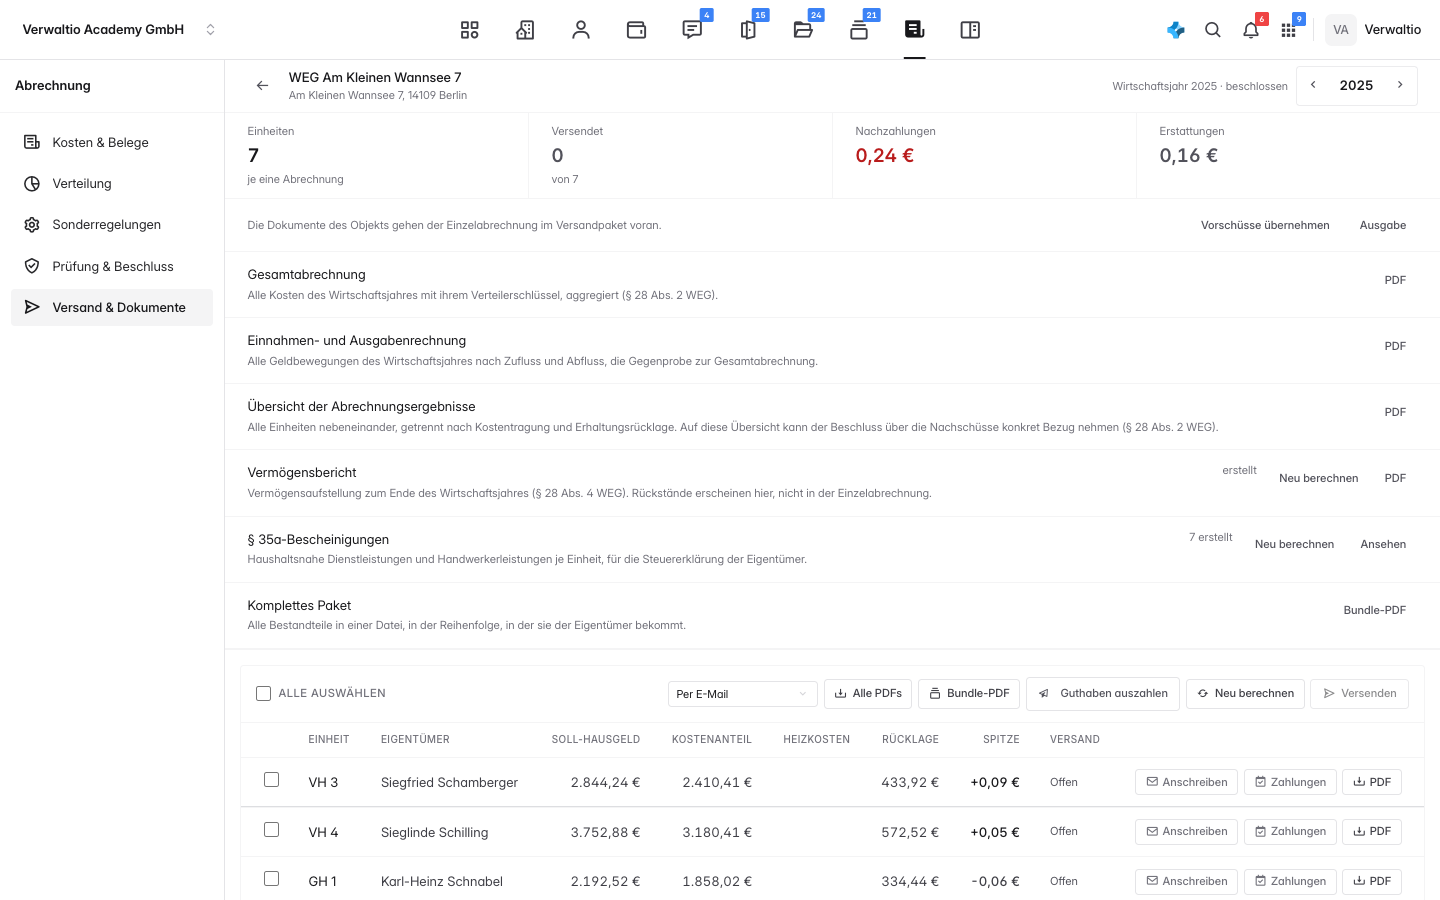Go to next year after 2025
1440x900 pixels.
[1400, 85]
